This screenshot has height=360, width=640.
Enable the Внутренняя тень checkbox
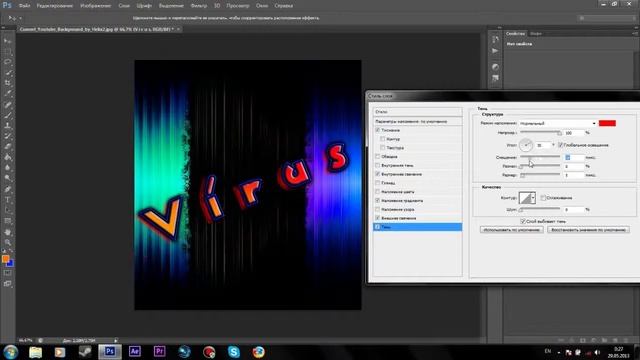[x=378, y=165]
